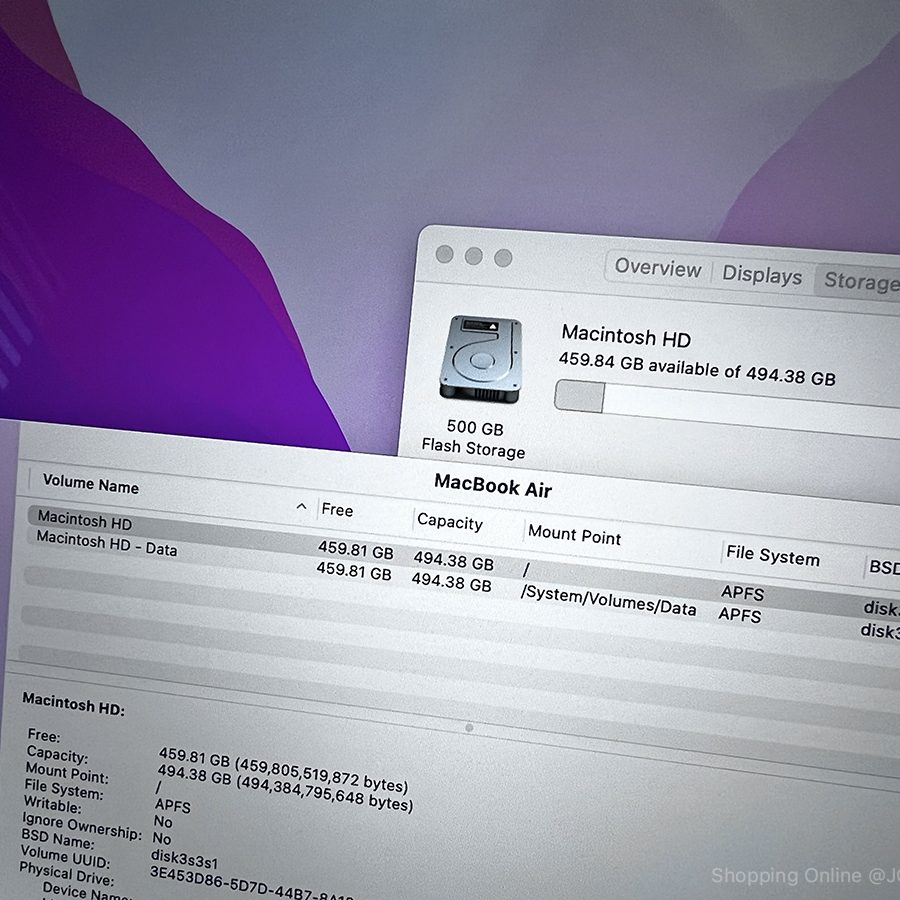
Task: Click the "459.84 GB available of 494.38 GB" text
Action: (697, 368)
